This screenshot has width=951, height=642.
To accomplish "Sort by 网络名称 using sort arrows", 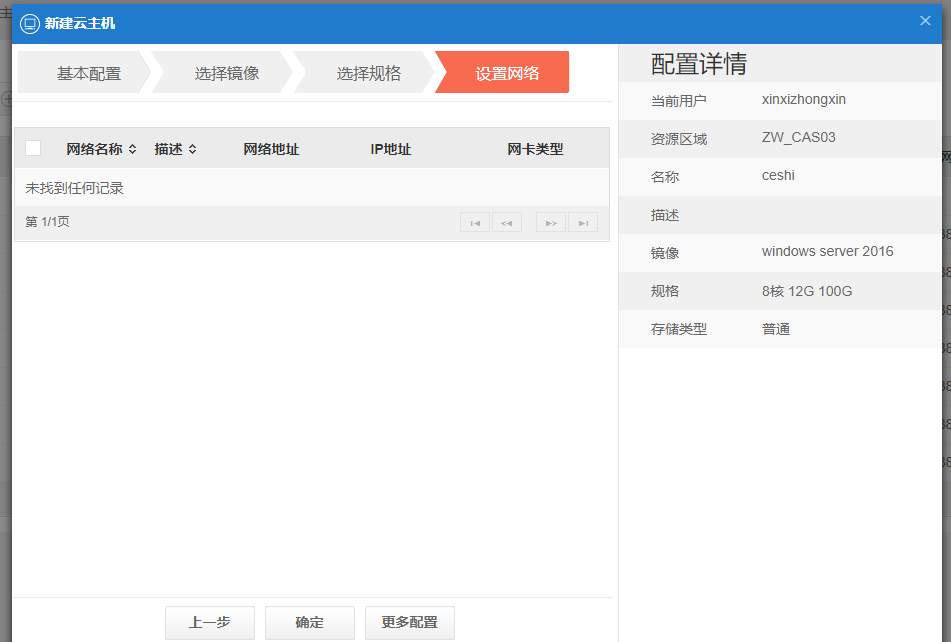I will [x=132, y=149].
